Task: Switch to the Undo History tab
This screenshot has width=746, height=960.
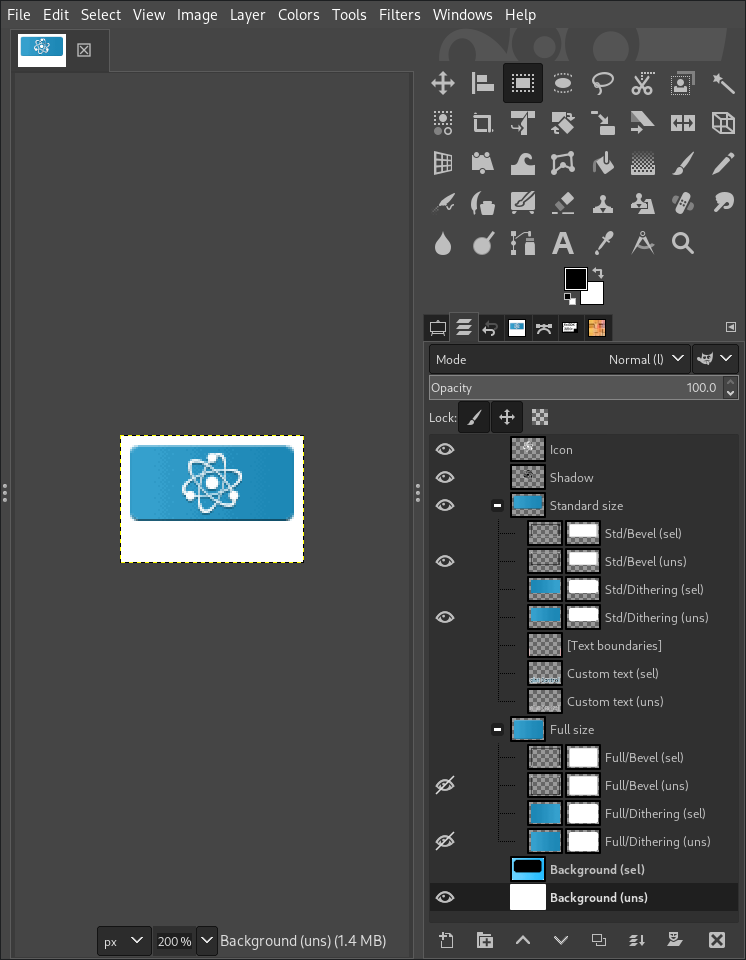Action: coord(489,328)
